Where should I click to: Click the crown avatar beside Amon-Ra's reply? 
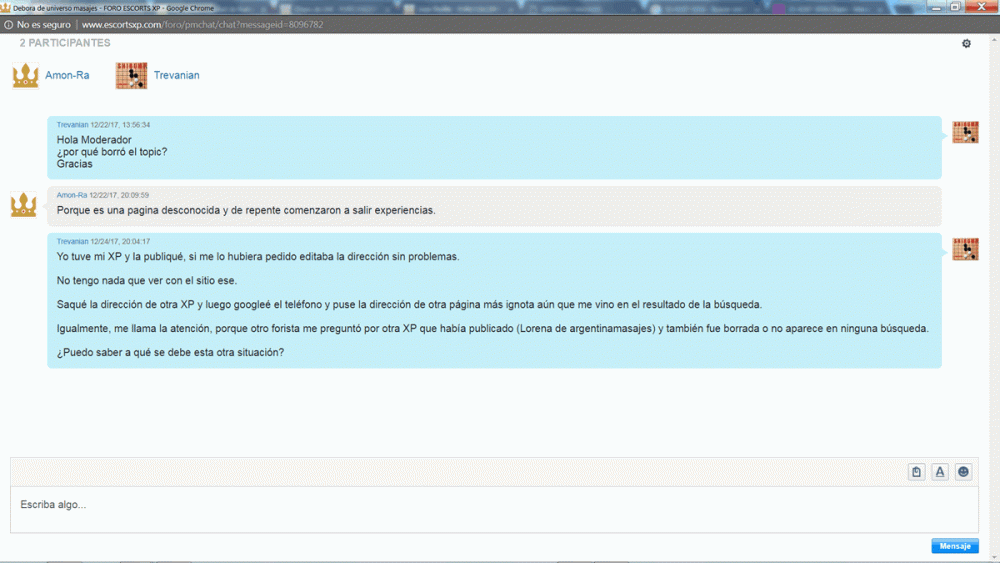(x=23, y=205)
